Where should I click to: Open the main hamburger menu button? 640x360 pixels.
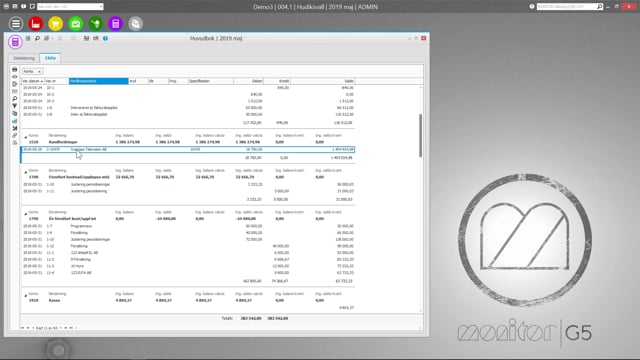coord(16,24)
